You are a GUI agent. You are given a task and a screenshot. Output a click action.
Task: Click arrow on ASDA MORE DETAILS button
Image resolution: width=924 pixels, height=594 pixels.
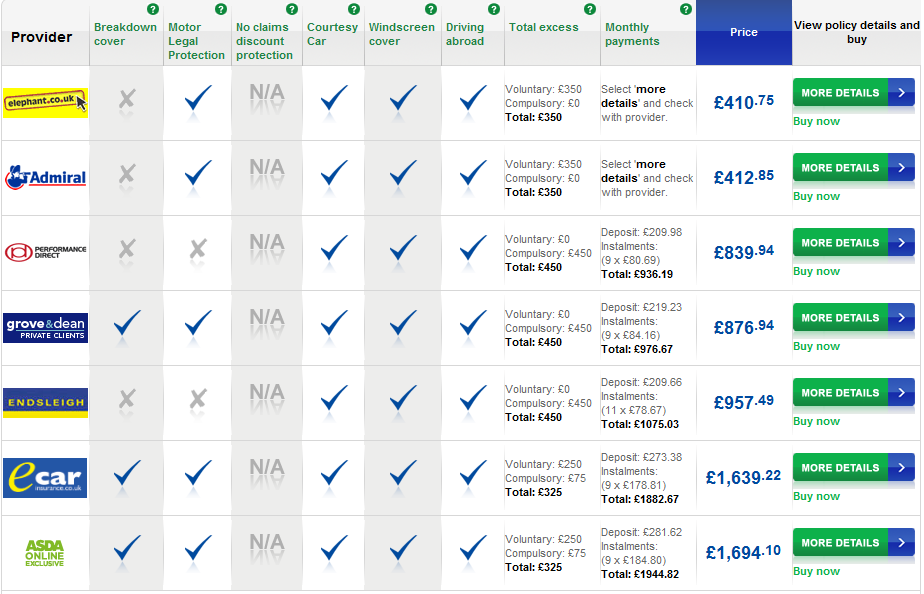[902, 543]
